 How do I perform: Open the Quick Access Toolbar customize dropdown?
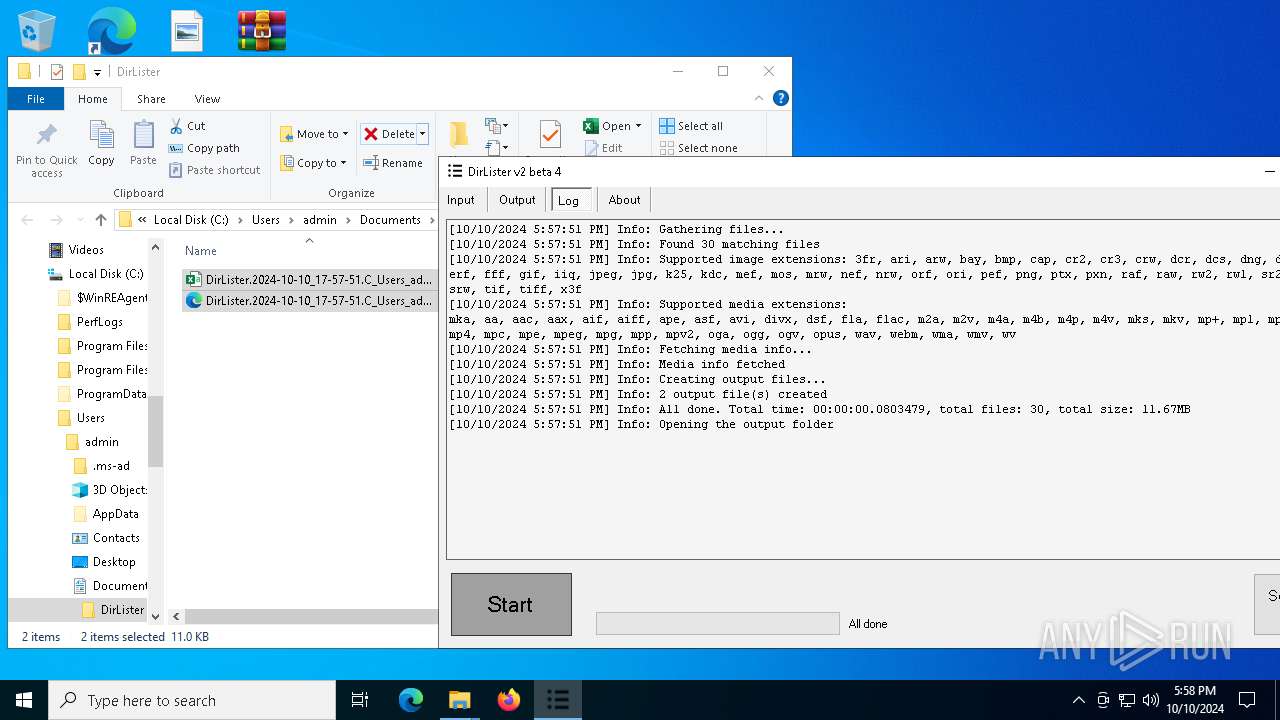pos(97,72)
